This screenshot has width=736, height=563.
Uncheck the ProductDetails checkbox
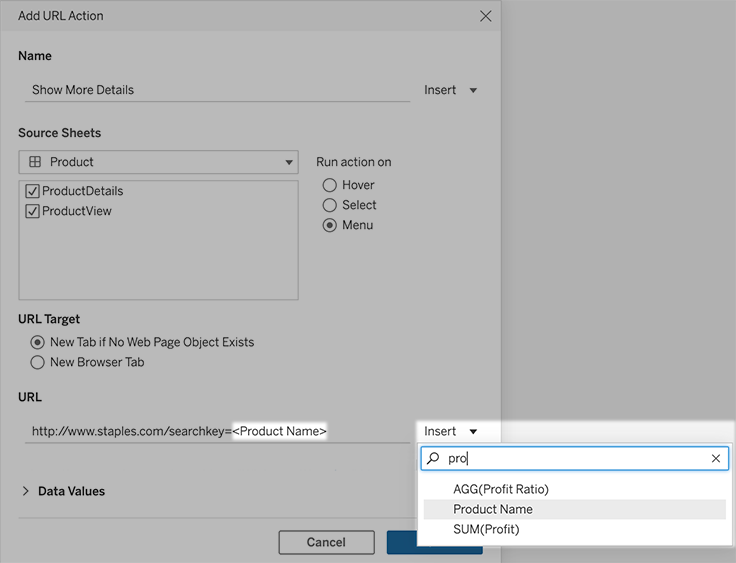[x=32, y=191]
